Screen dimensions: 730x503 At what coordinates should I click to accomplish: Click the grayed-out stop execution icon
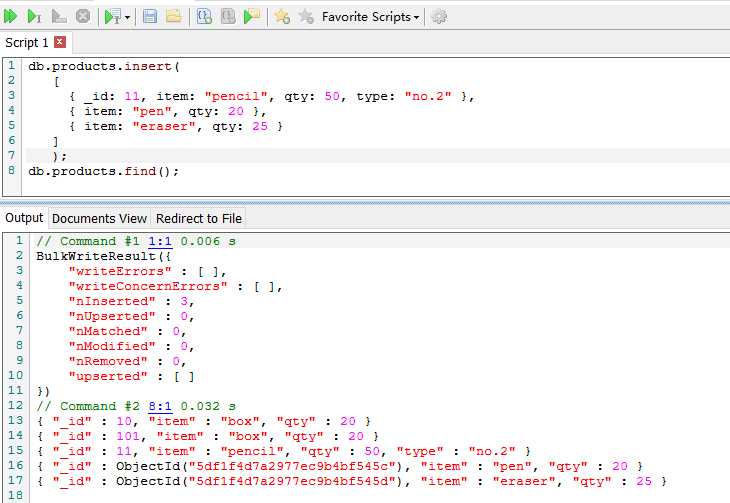pyautogui.click(x=83, y=17)
